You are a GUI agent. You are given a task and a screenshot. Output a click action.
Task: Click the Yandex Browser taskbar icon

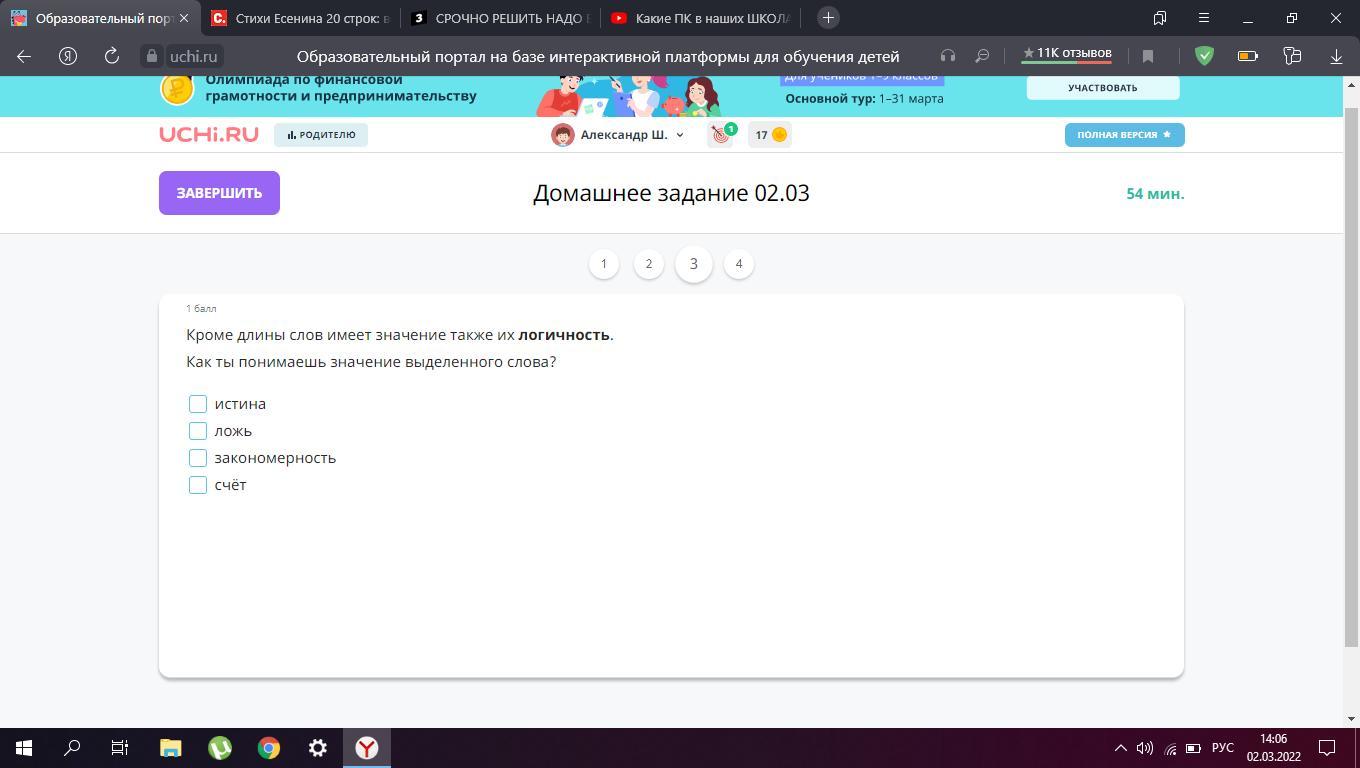[x=367, y=748]
